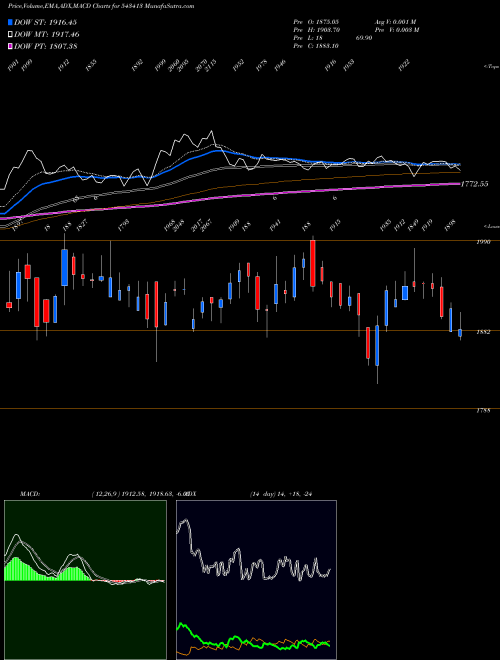Click the blue DOW ST legend swatch

point(11,22)
